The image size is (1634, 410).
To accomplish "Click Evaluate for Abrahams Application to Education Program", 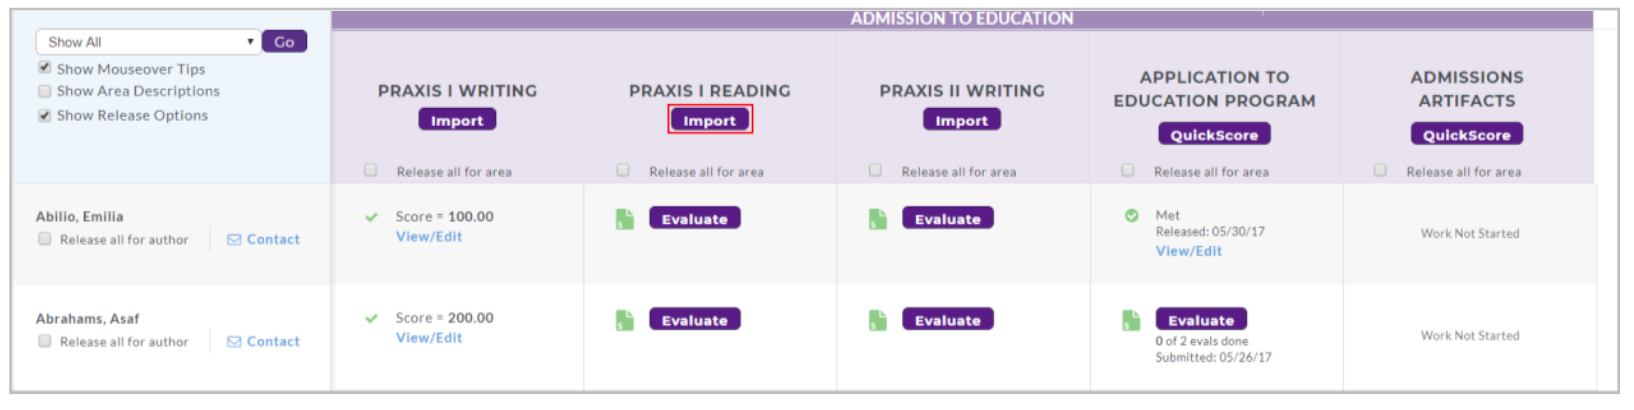I will pos(1201,320).
